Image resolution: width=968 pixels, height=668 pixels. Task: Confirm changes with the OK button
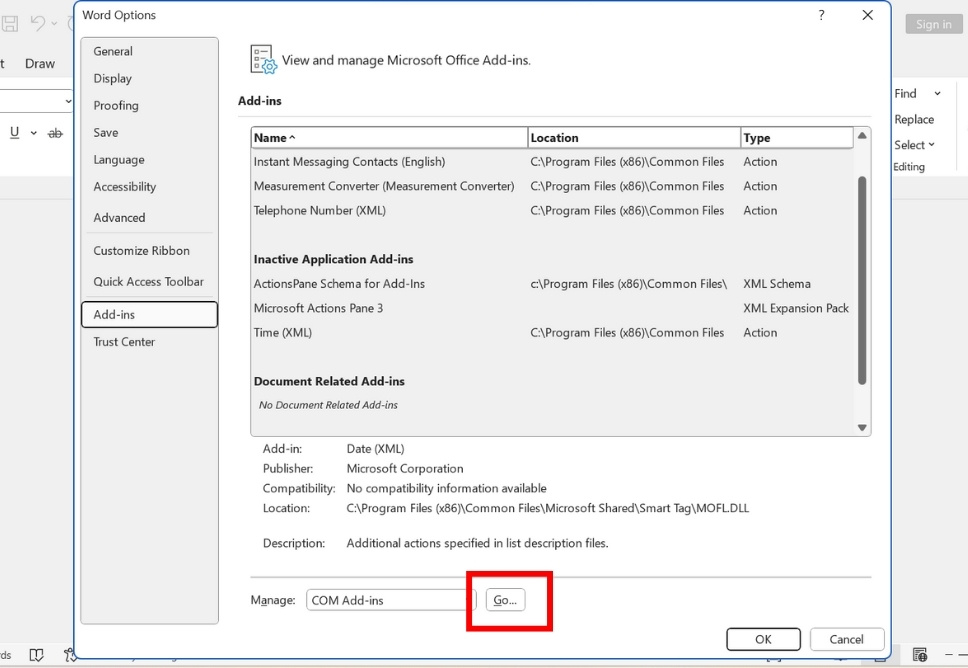(763, 639)
